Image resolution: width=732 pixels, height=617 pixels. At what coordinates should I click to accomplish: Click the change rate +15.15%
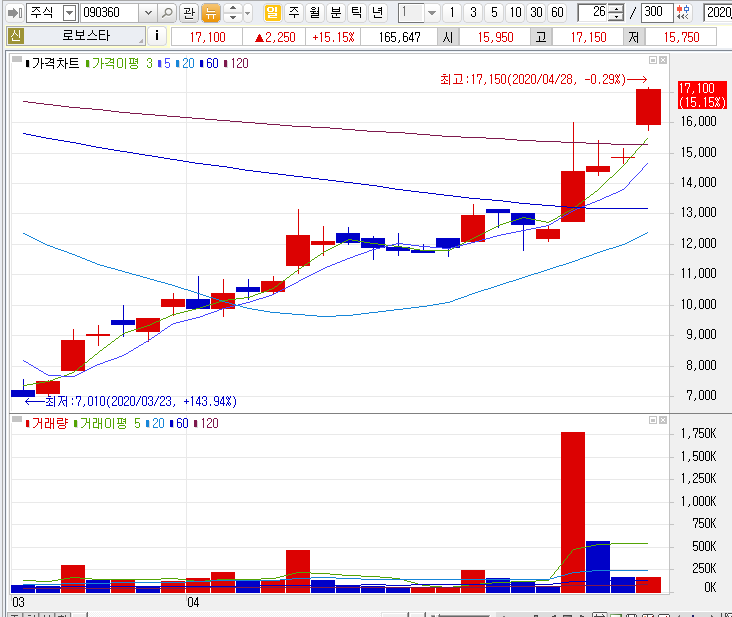point(333,37)
